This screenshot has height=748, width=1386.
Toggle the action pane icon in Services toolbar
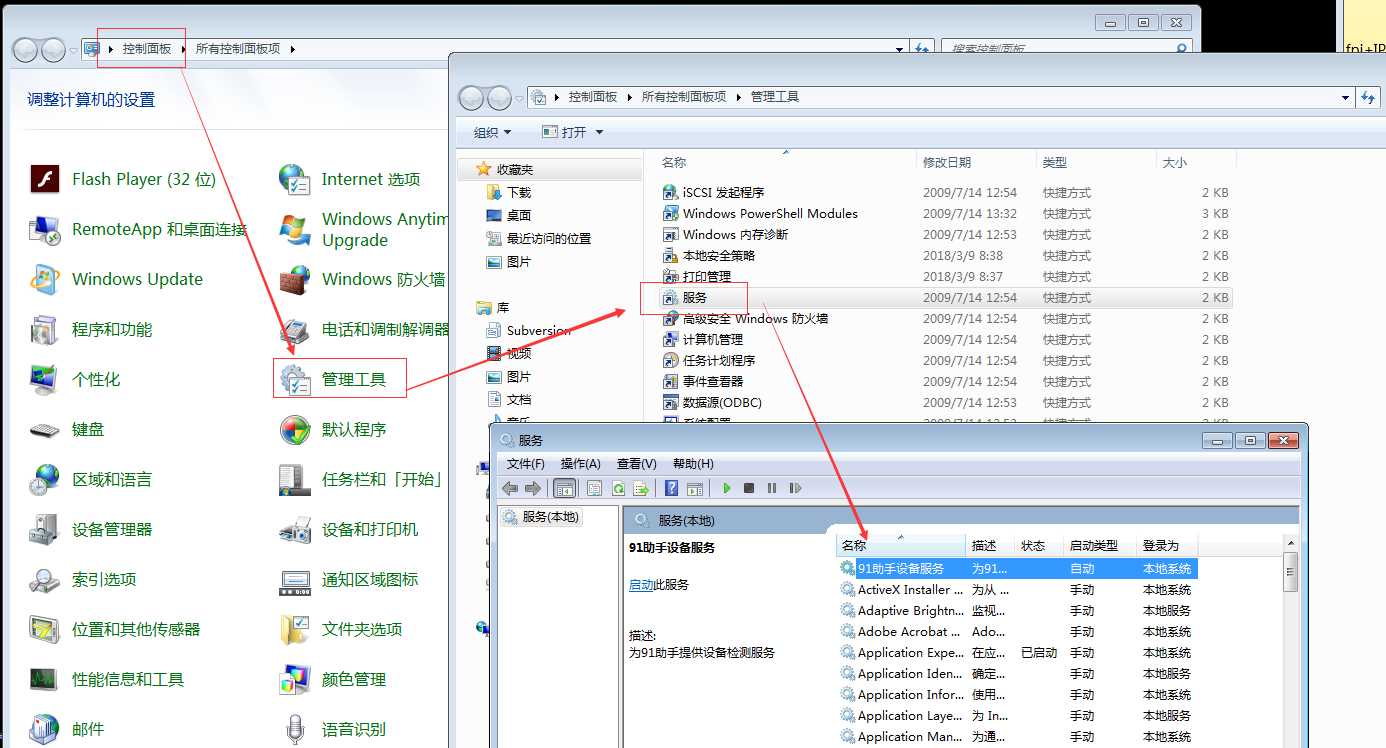click(x=695, y=488)
